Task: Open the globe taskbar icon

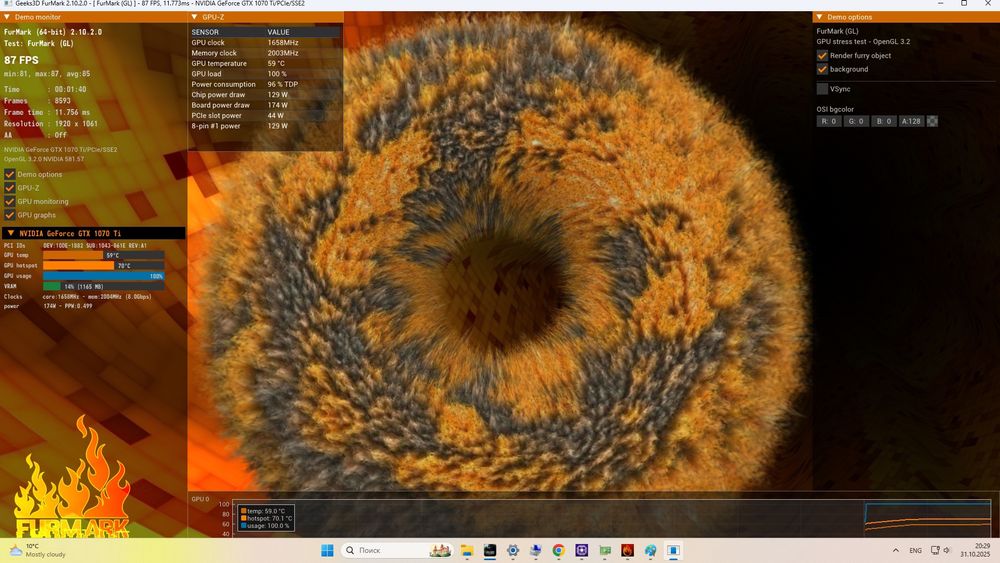Action: (651, 550)
